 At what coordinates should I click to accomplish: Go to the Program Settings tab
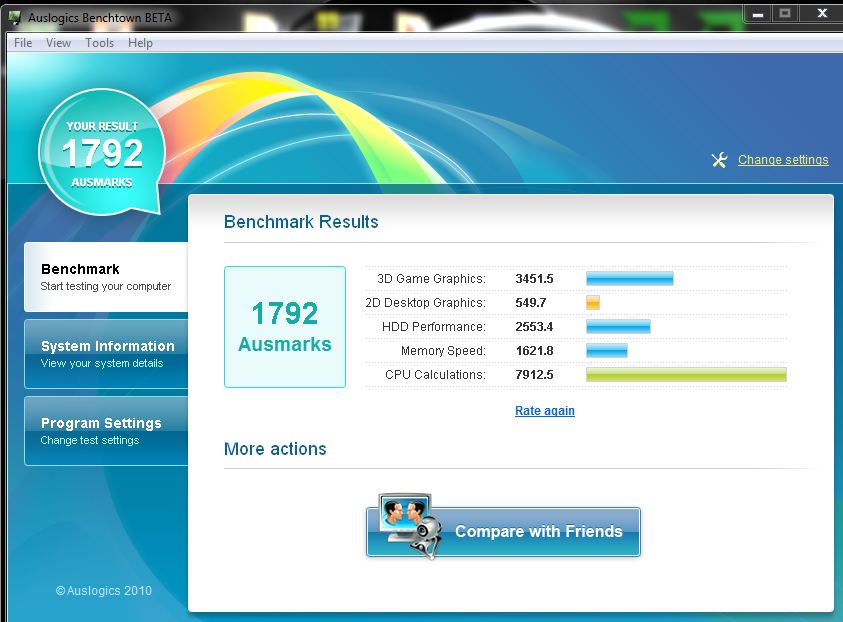[x=106, y=431]
